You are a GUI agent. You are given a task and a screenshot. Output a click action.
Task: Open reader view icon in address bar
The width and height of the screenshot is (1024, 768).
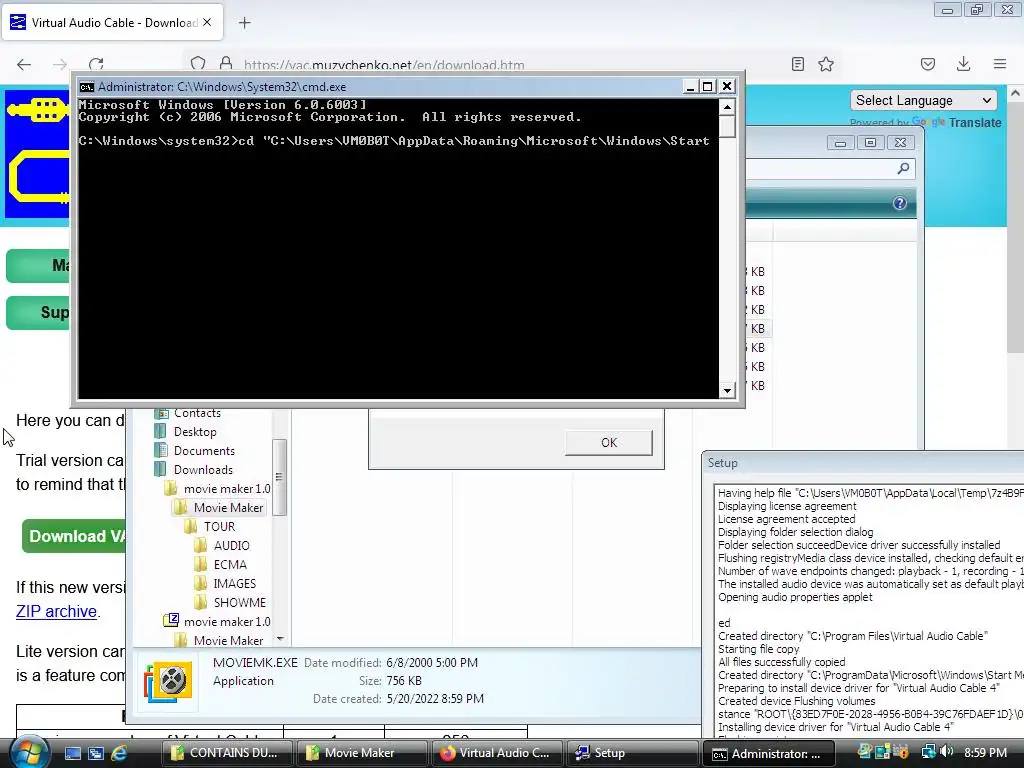(797, 64)
